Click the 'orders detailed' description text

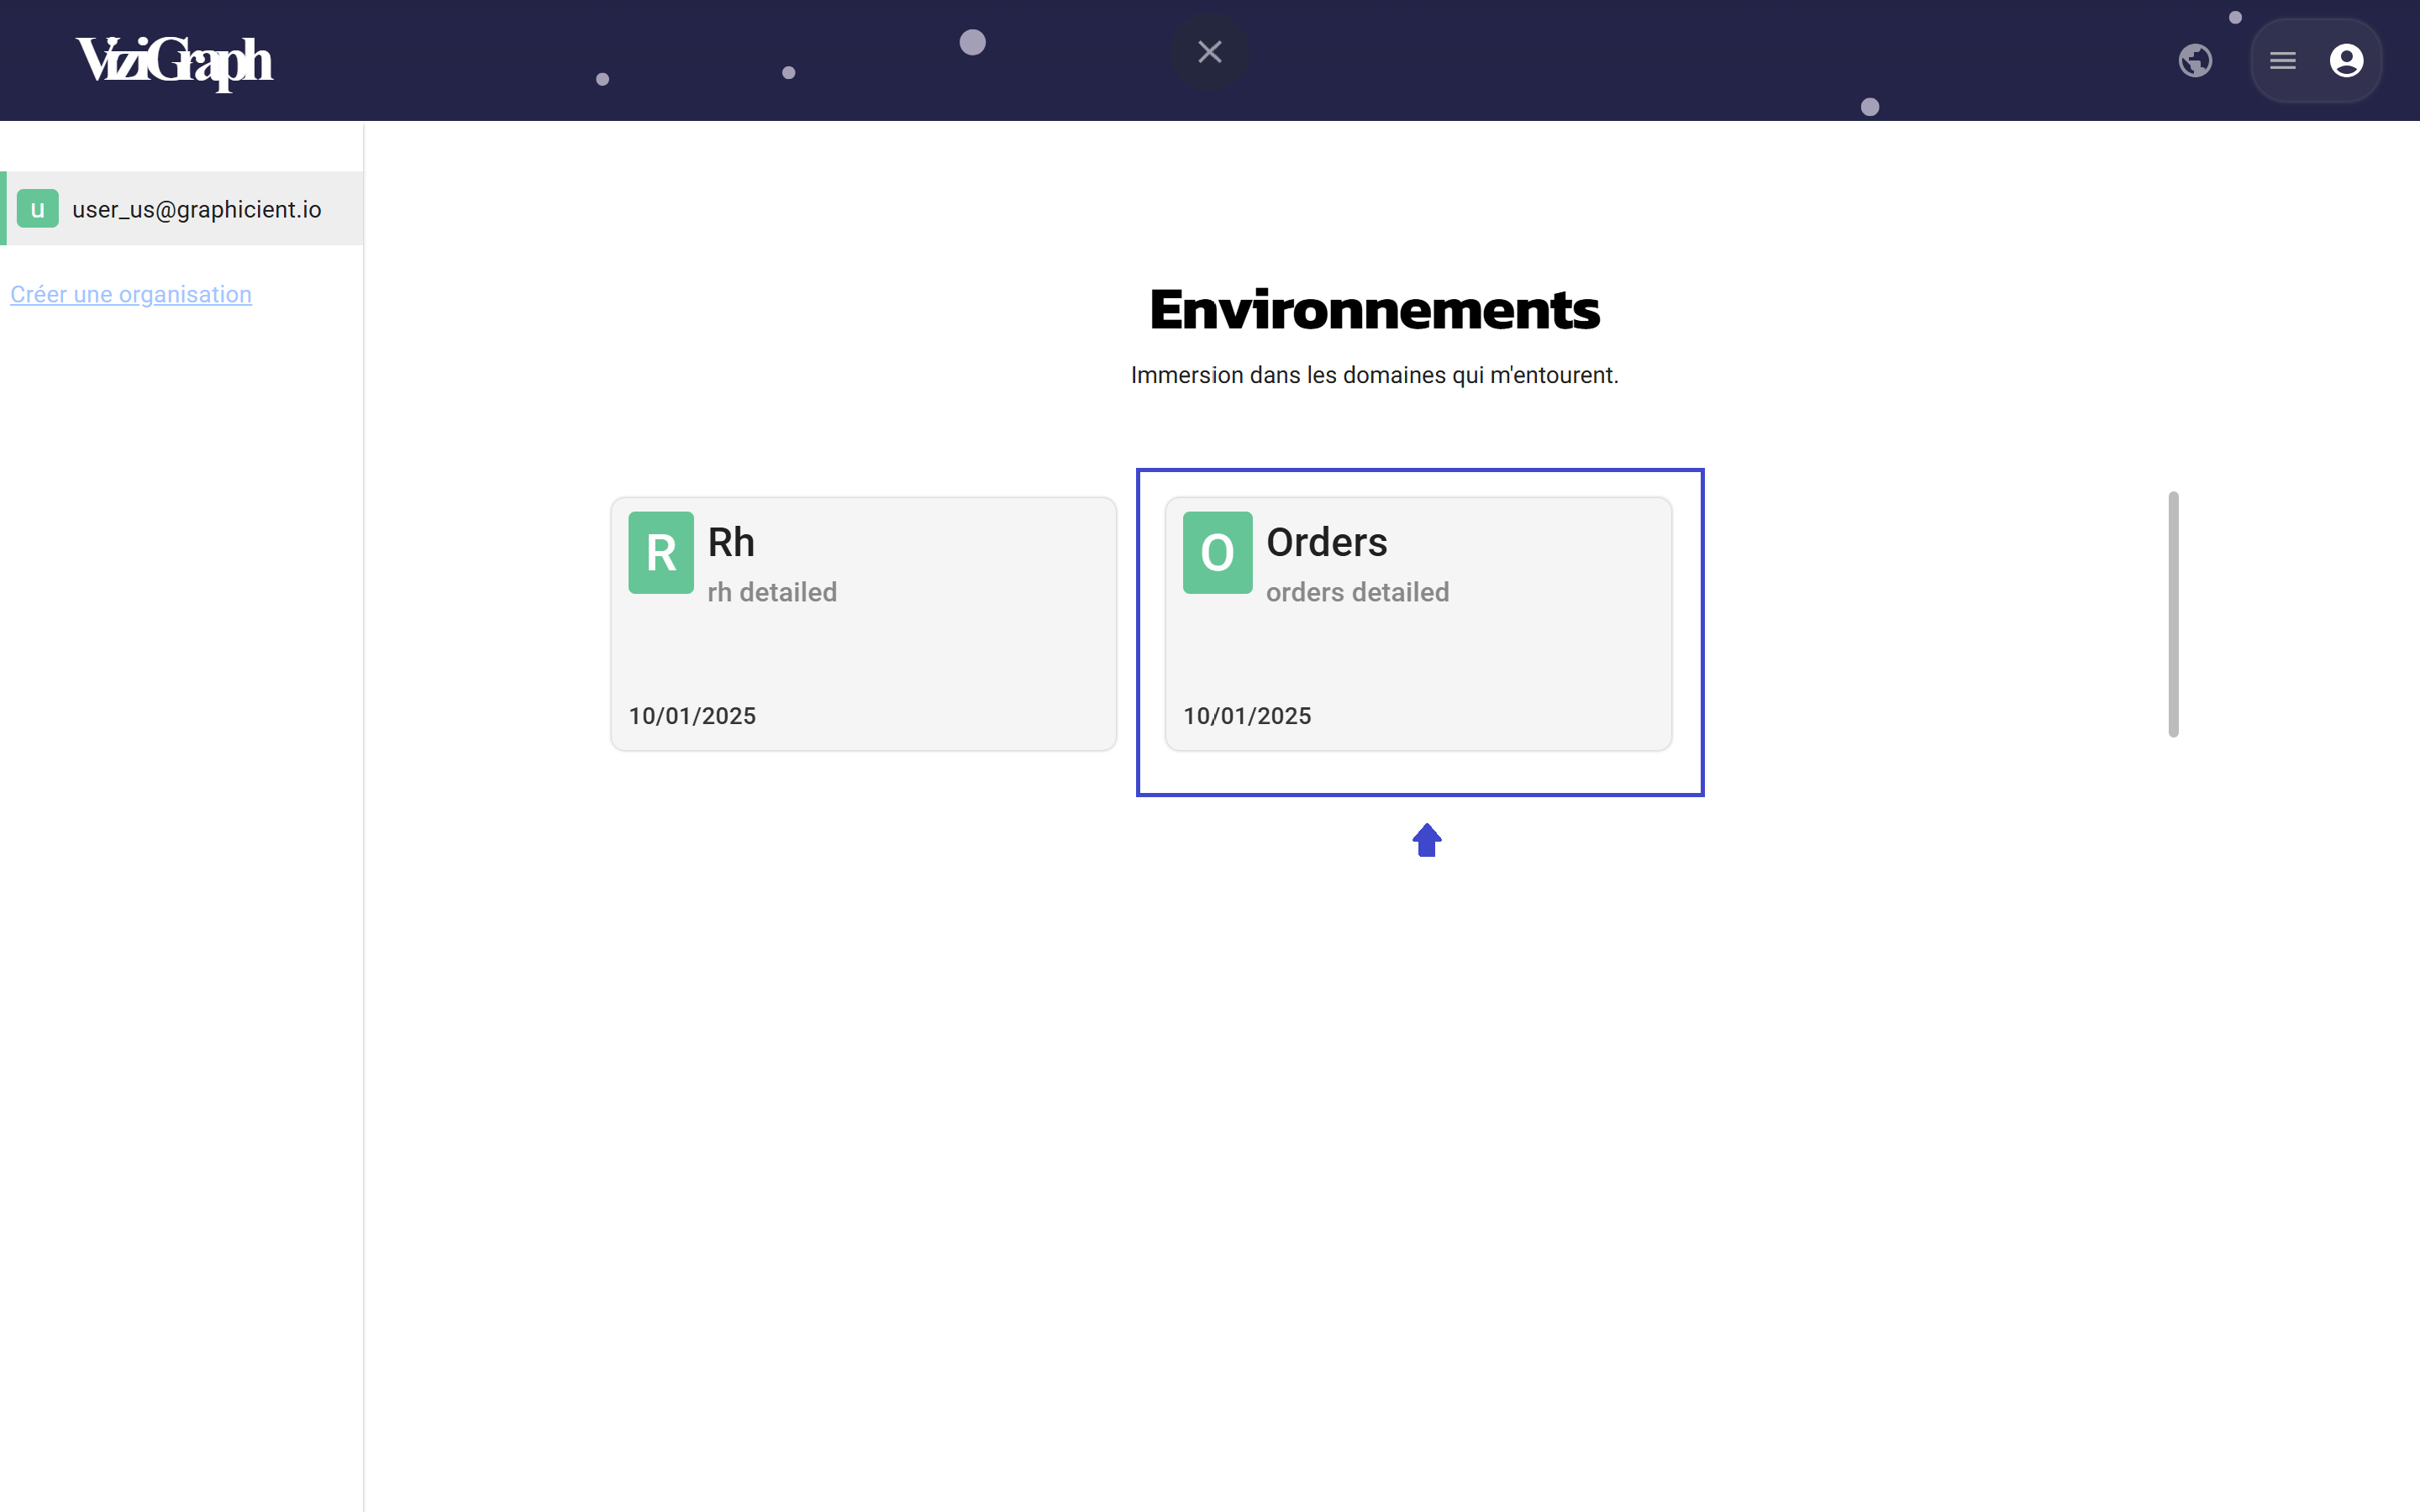point(1357,592)
